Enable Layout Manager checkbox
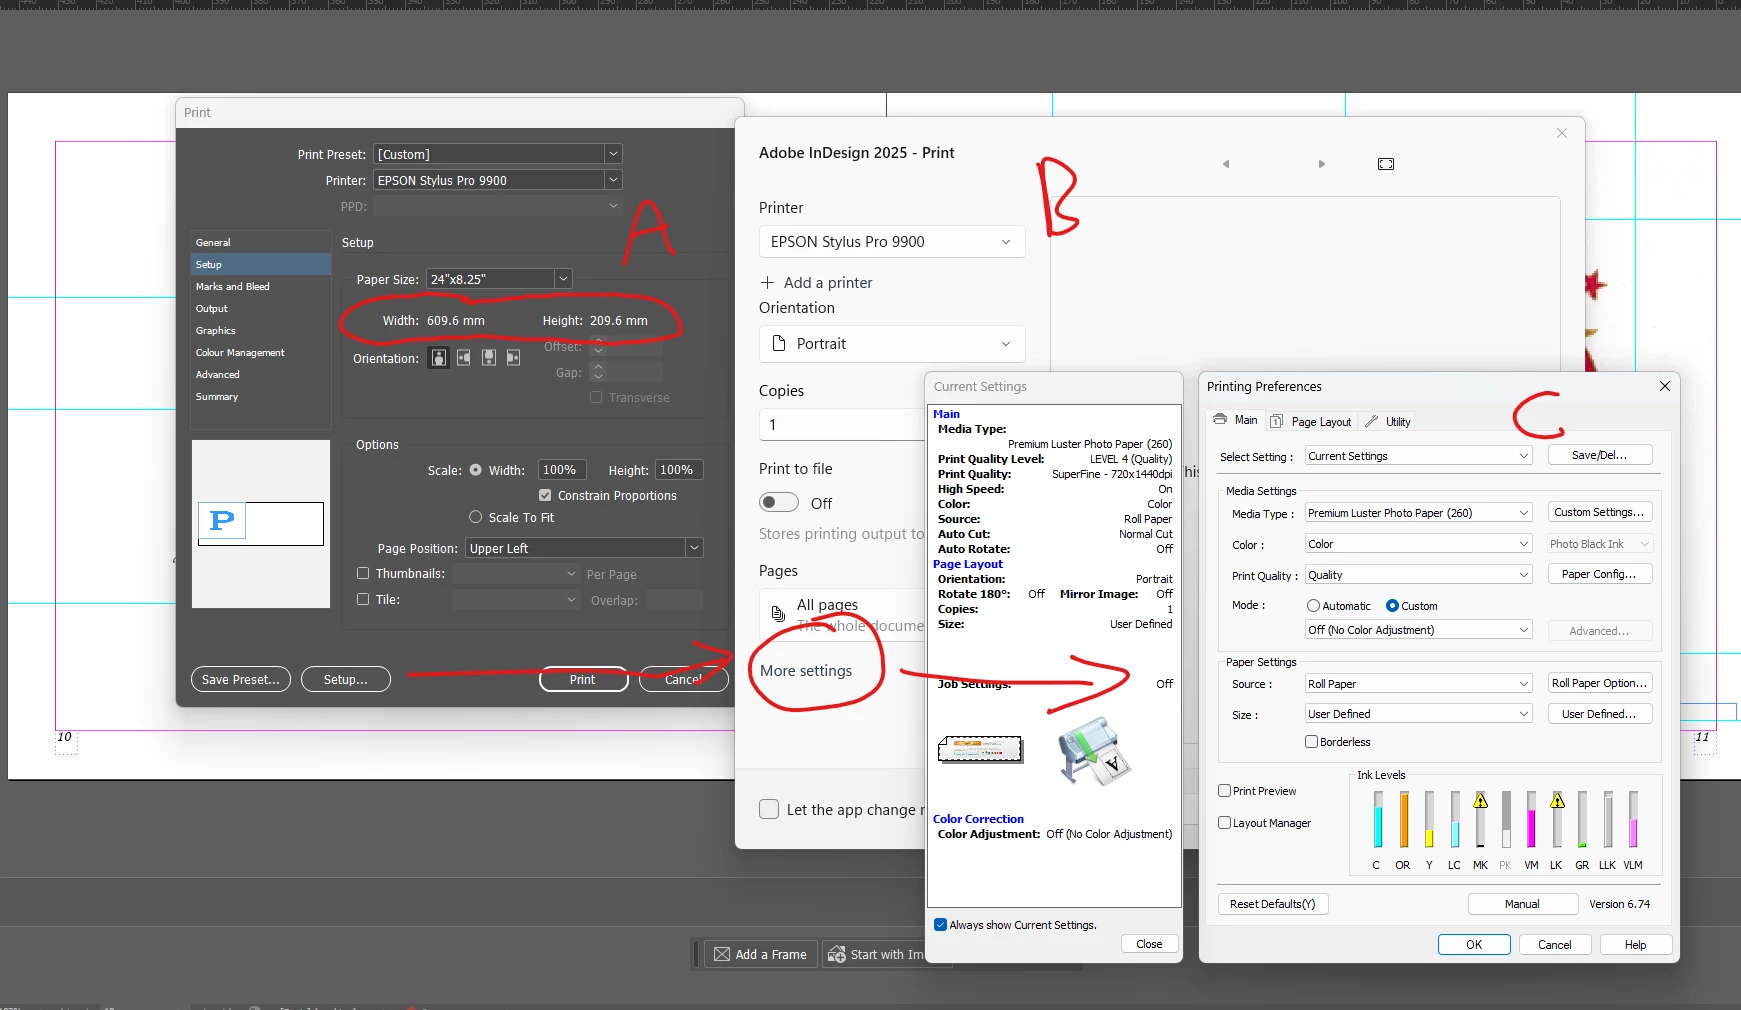The image size is (1741, 1010). click(1224, 823)
